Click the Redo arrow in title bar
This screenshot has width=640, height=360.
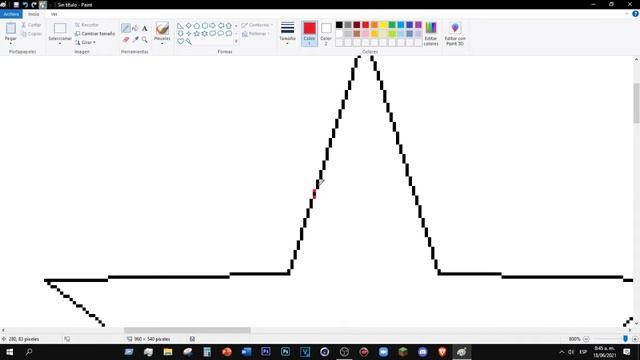pos(34,4)
